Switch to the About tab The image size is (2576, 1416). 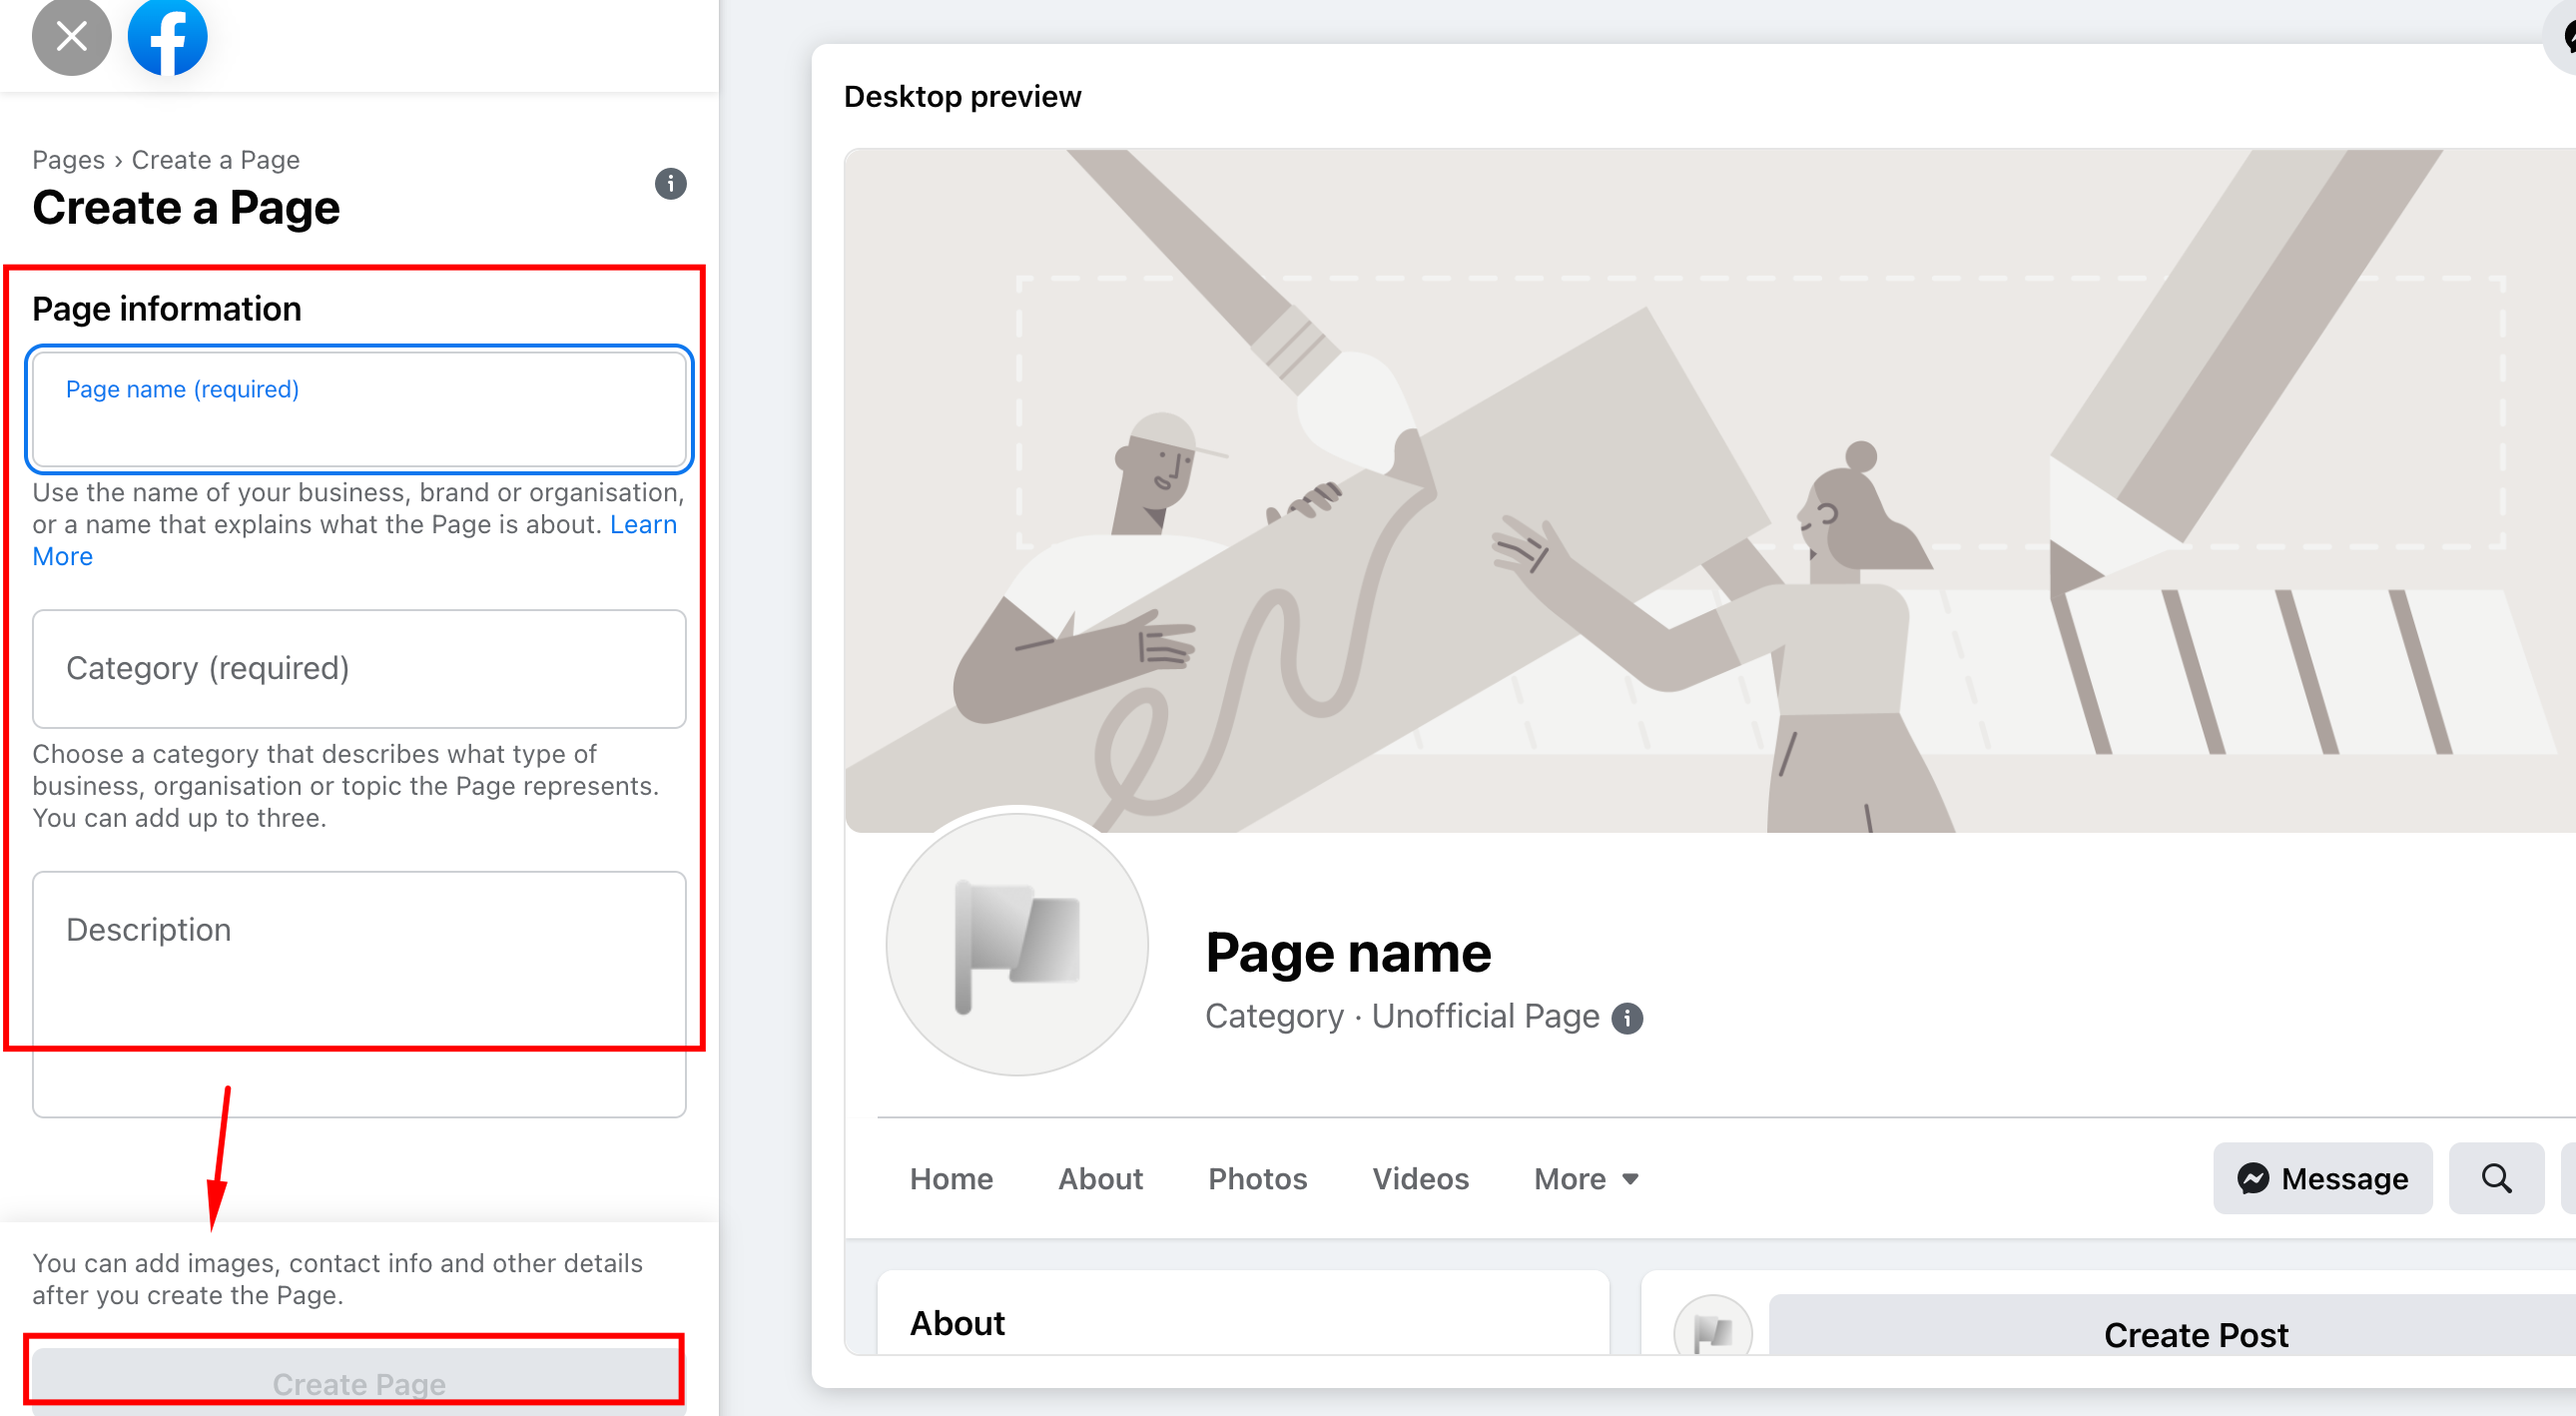coord(1100,1179)
